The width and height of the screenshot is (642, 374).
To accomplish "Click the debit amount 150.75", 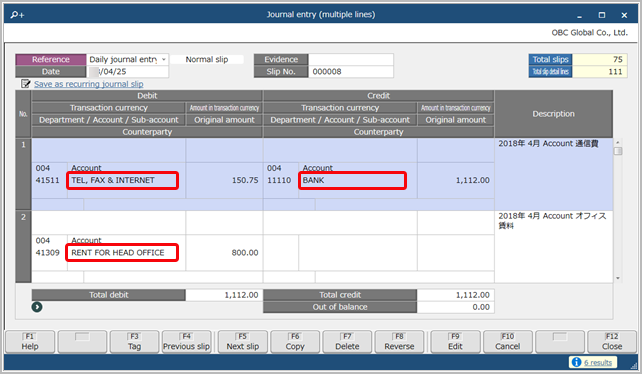I will point(245,180).
